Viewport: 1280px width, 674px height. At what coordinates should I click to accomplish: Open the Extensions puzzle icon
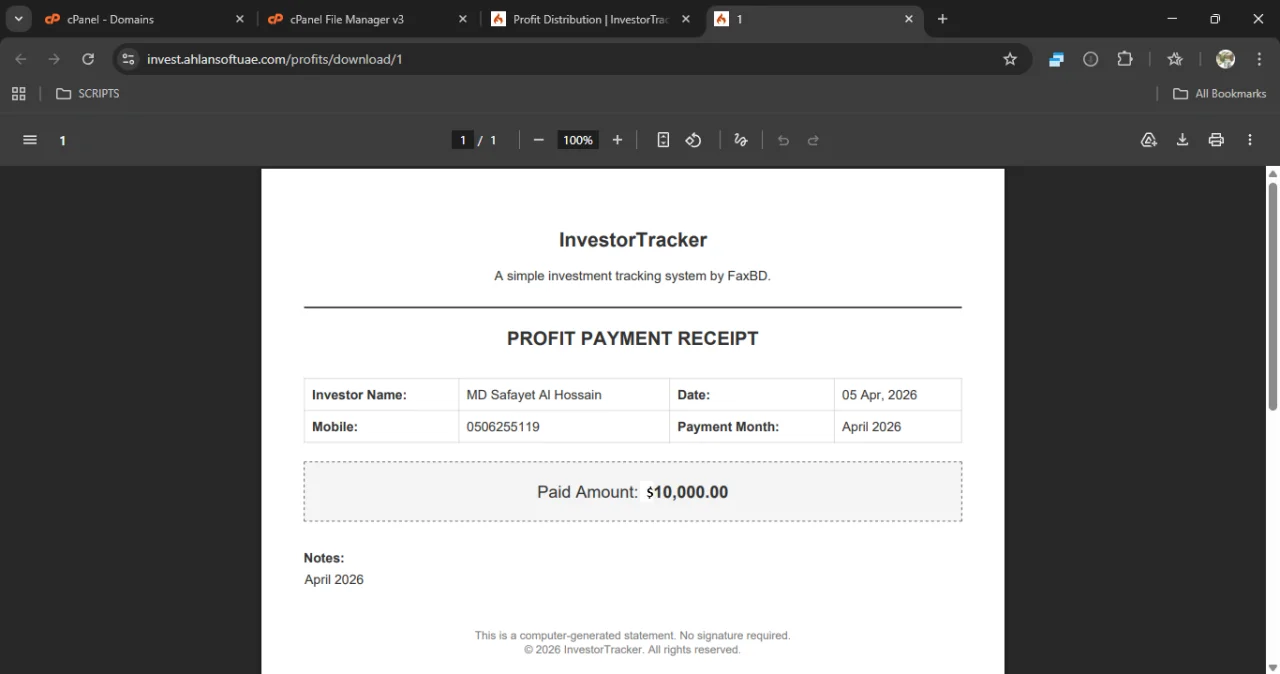pyautogui.click(x=1125, y=59)
